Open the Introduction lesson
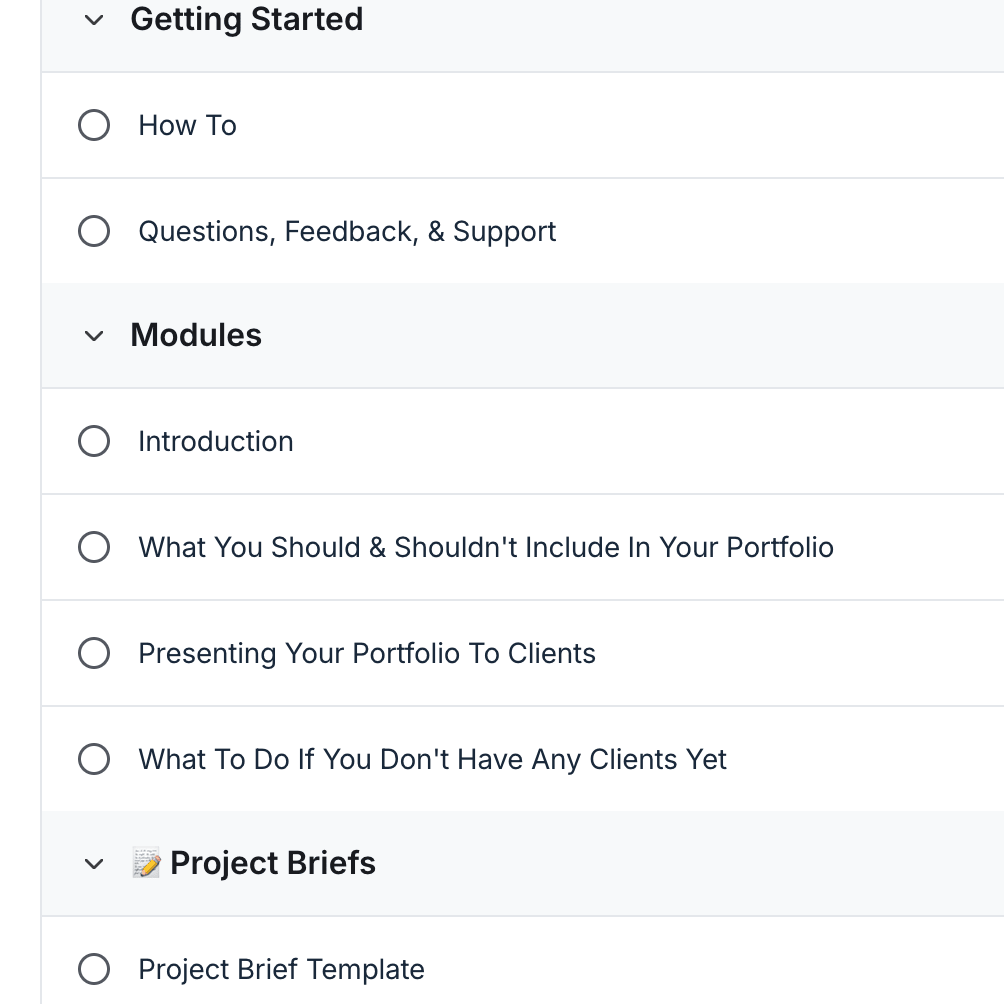1004x1004 pixels. coord(216,441)
